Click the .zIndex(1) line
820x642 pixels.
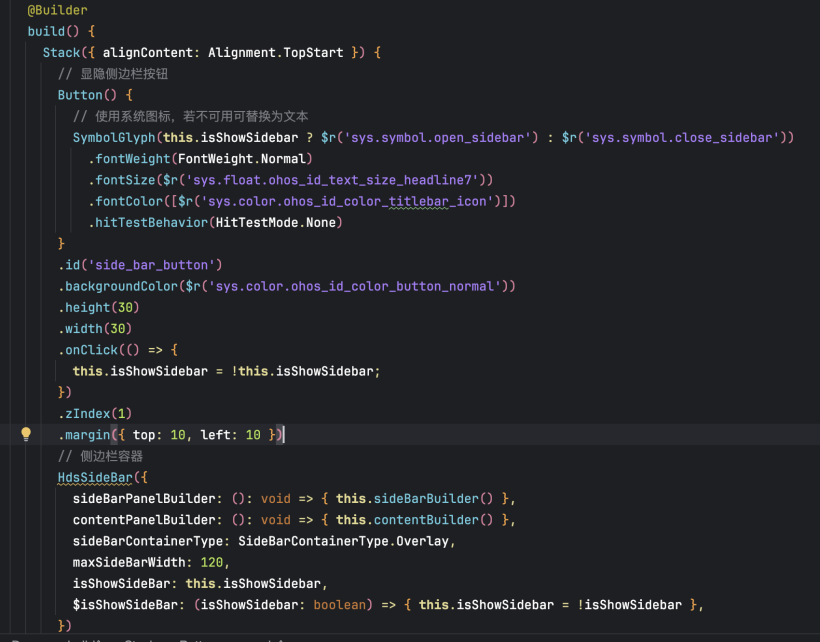94,413
